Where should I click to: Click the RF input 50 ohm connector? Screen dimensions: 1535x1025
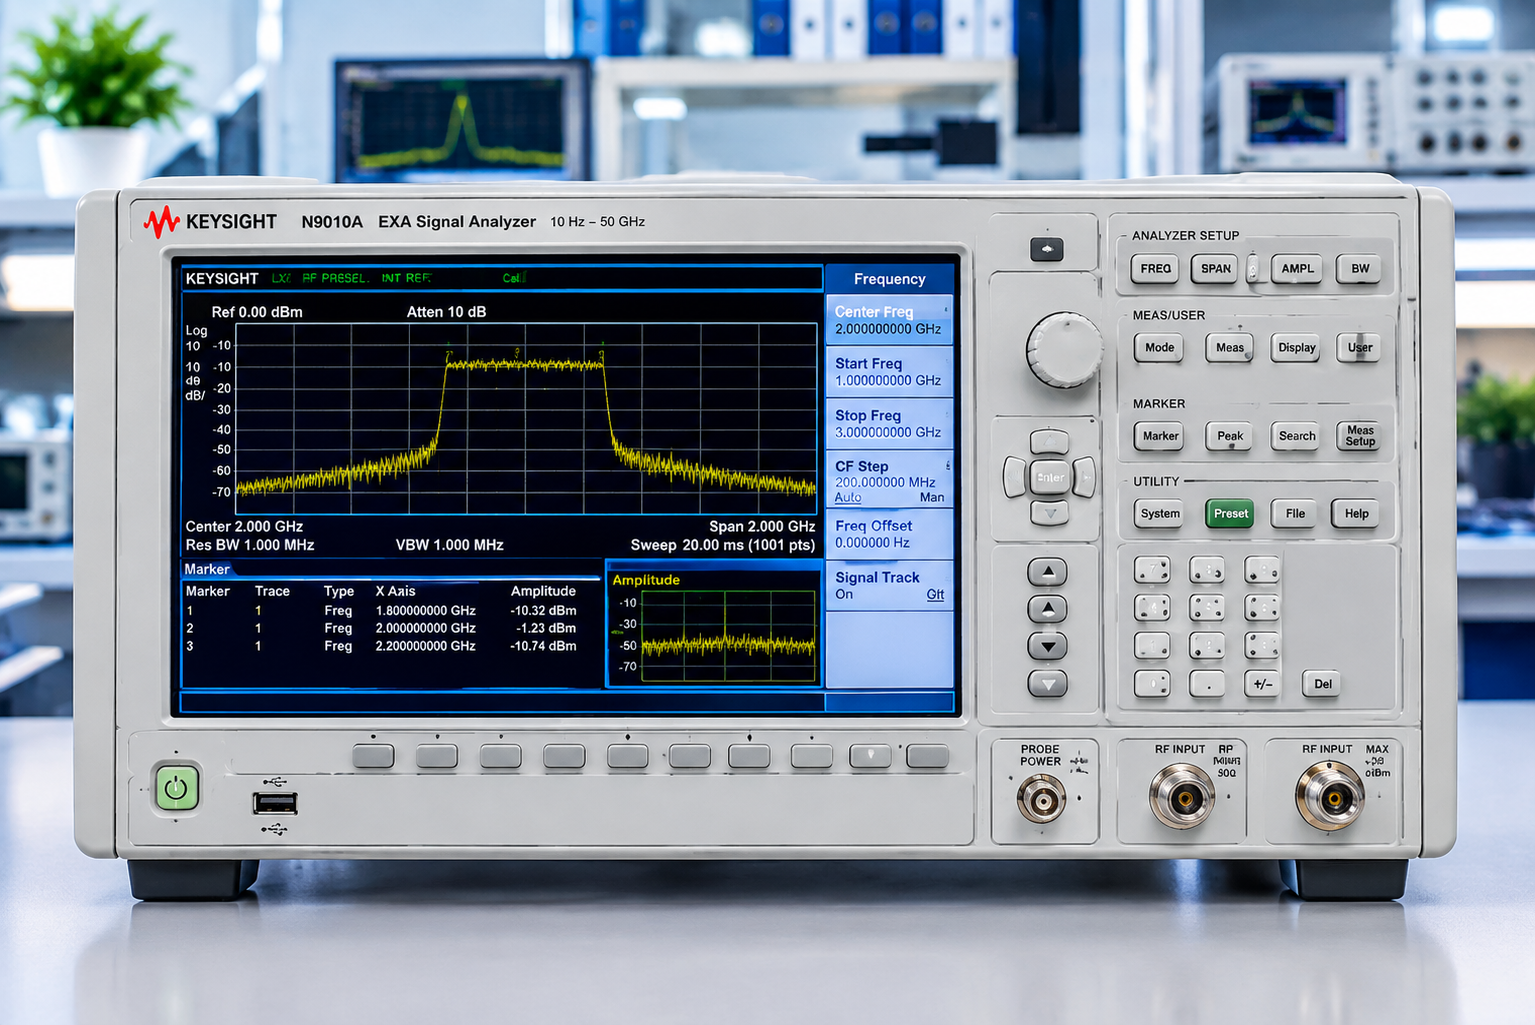coord(1182,797)
